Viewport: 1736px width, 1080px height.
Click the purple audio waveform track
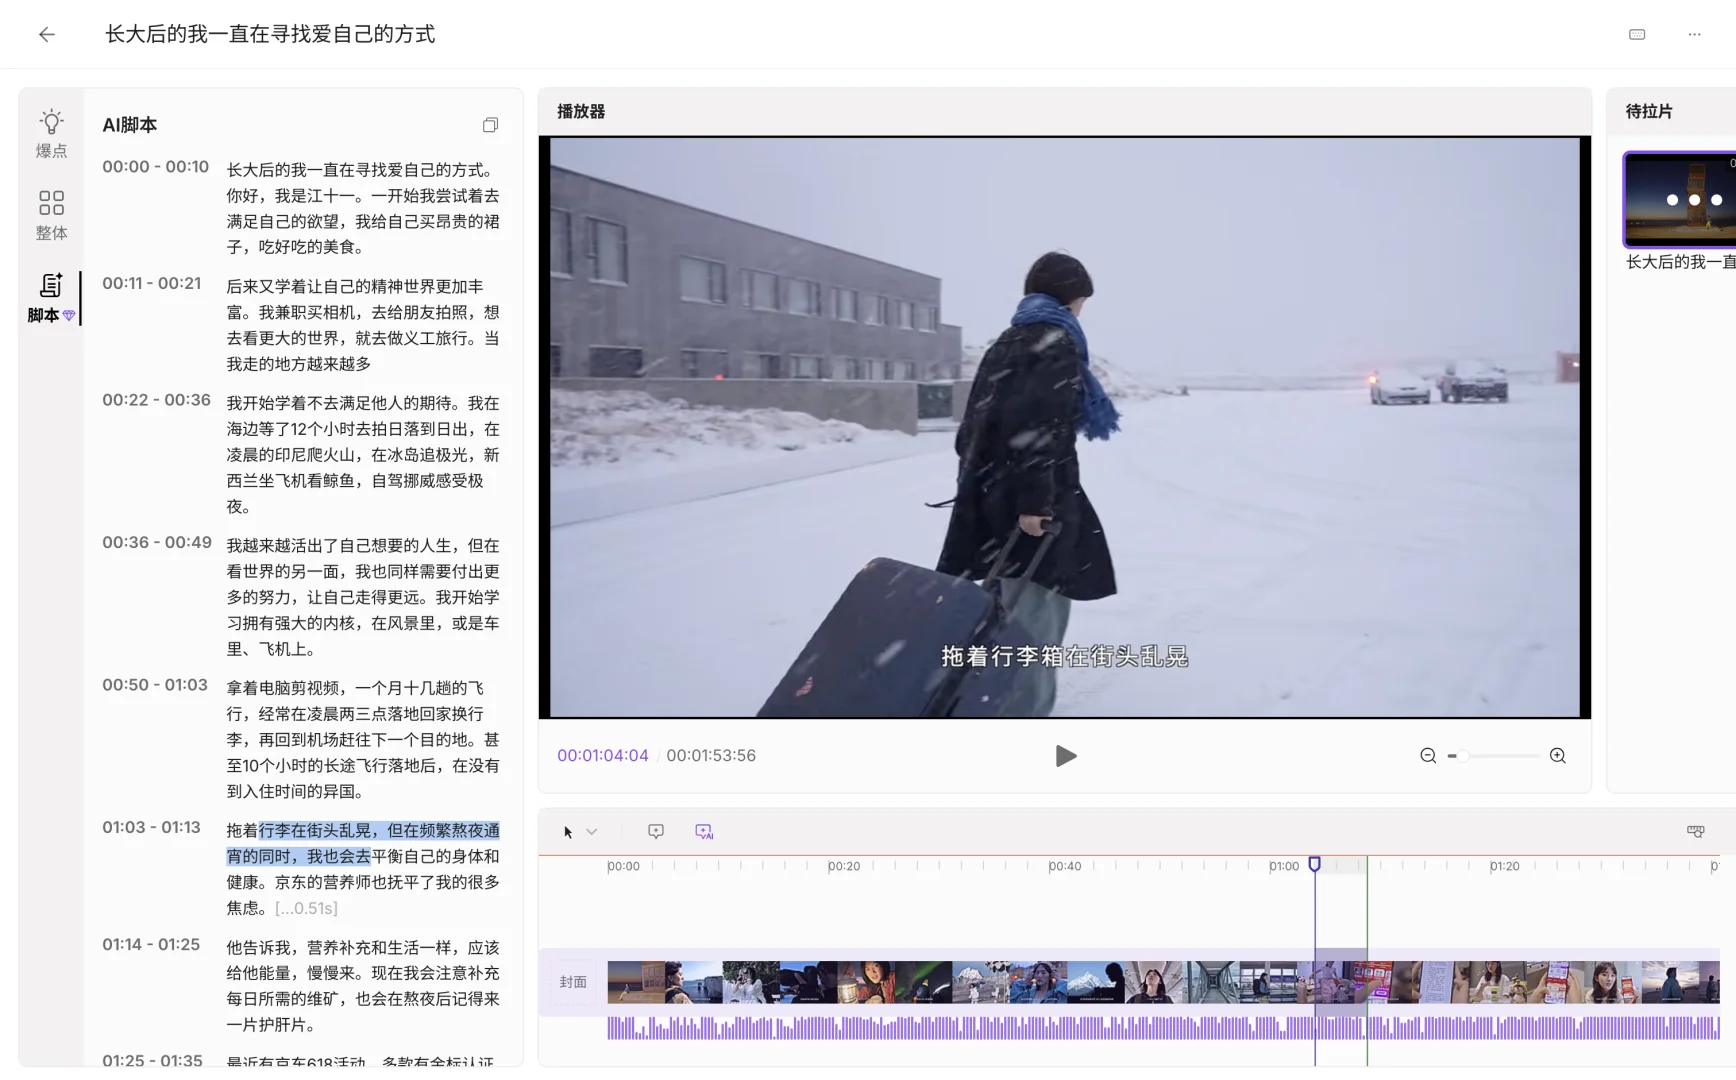click(x=1163, y=1028)
